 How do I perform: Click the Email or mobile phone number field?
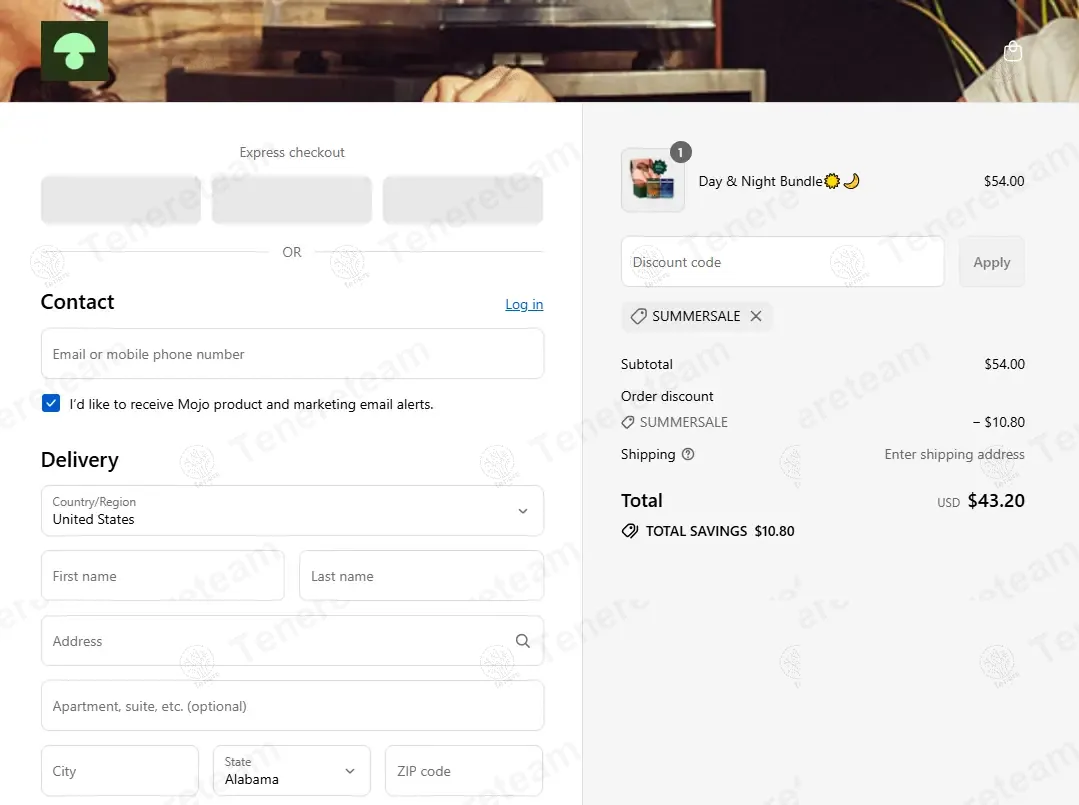pyautogui.click(x=292, y=354)
